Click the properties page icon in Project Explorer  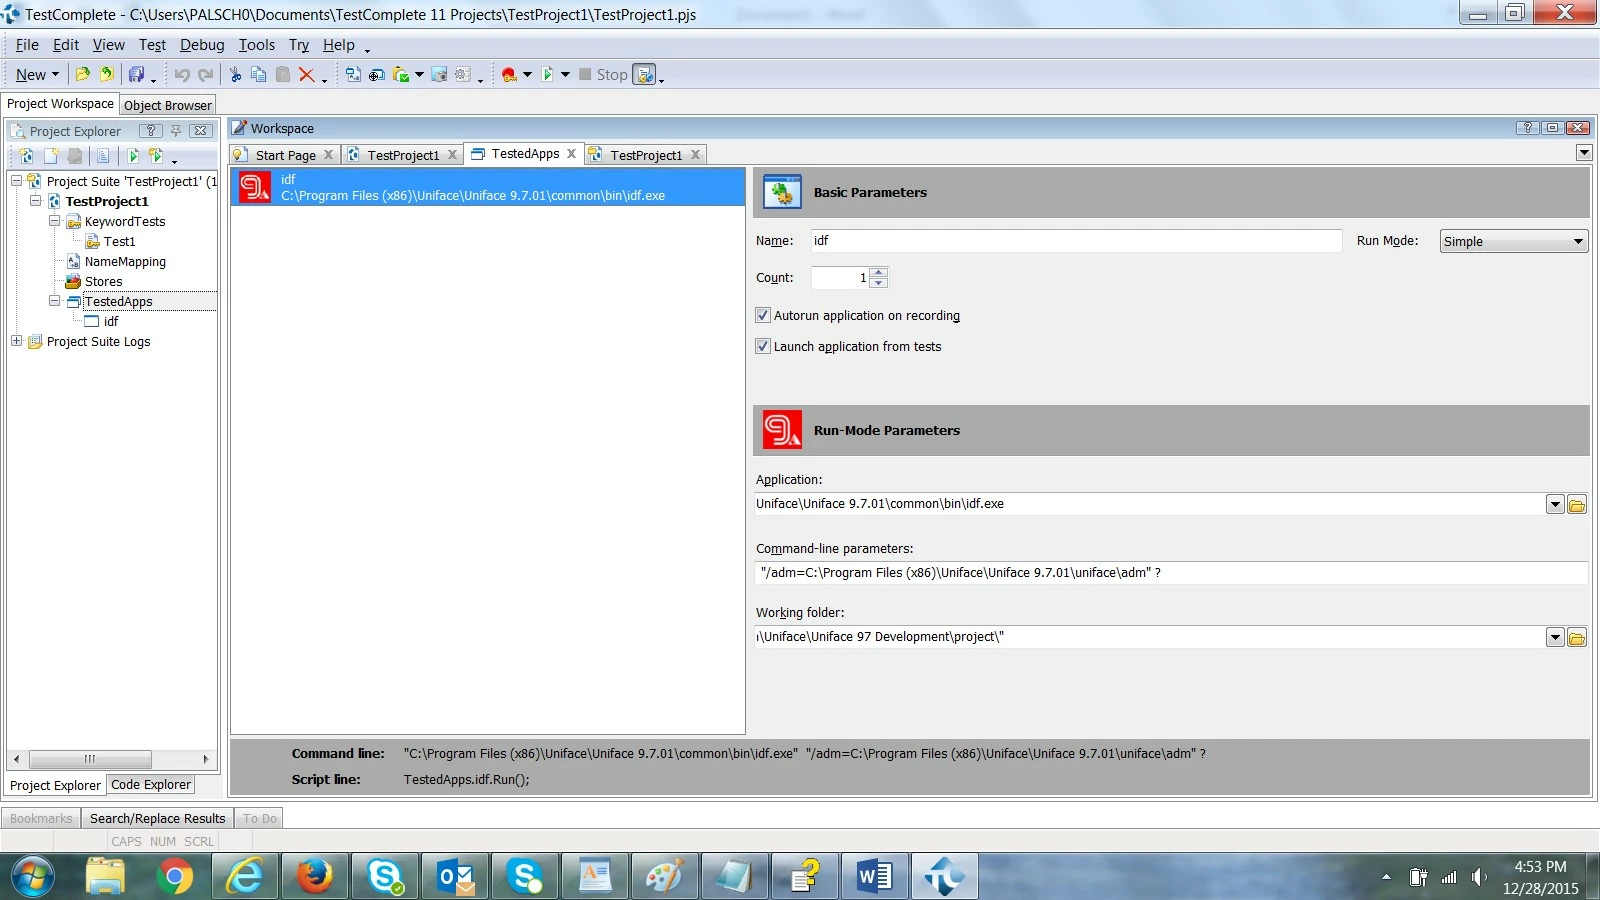pos(103,156)
